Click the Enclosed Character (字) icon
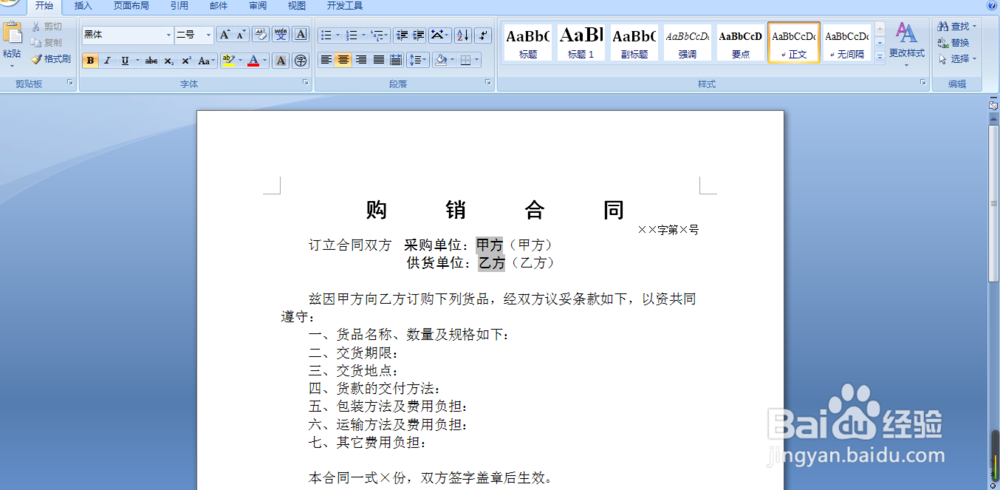Image resolution: width=1000 pixels, height=490 pixels. pyautogui.click(x=300, y=61)
